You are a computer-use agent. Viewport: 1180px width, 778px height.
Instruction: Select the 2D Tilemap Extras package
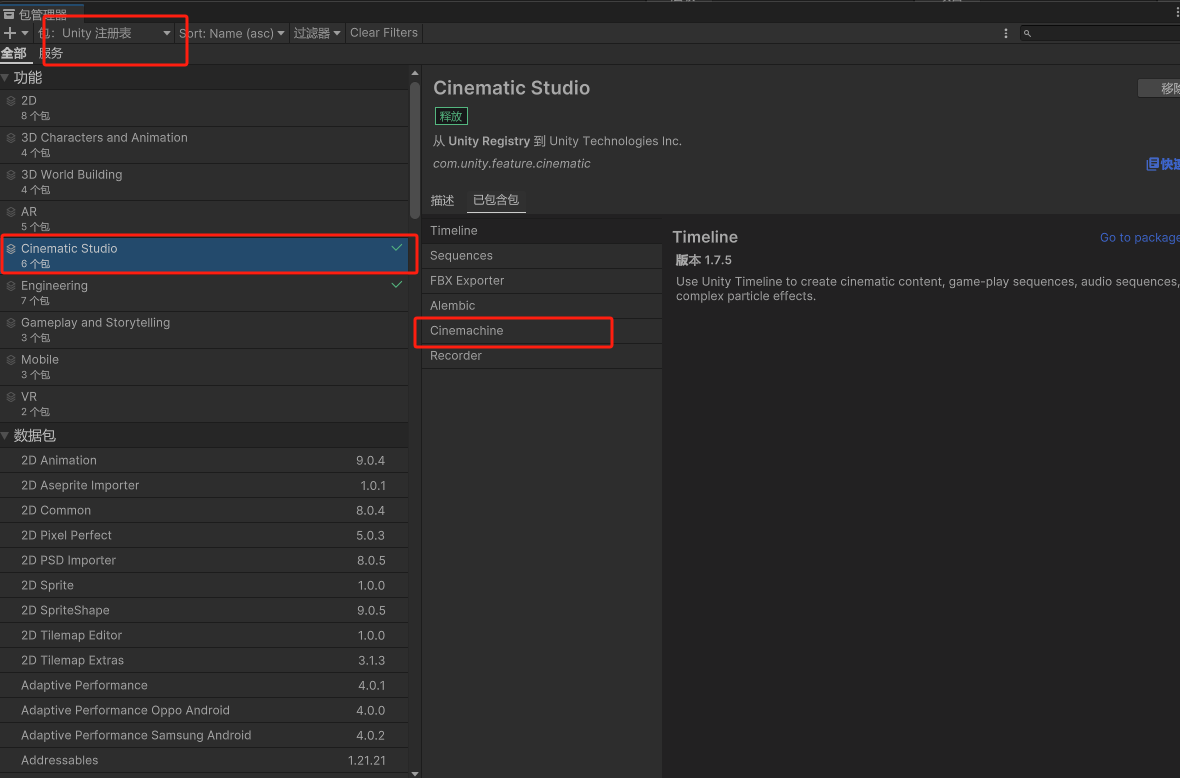[205, 660]
